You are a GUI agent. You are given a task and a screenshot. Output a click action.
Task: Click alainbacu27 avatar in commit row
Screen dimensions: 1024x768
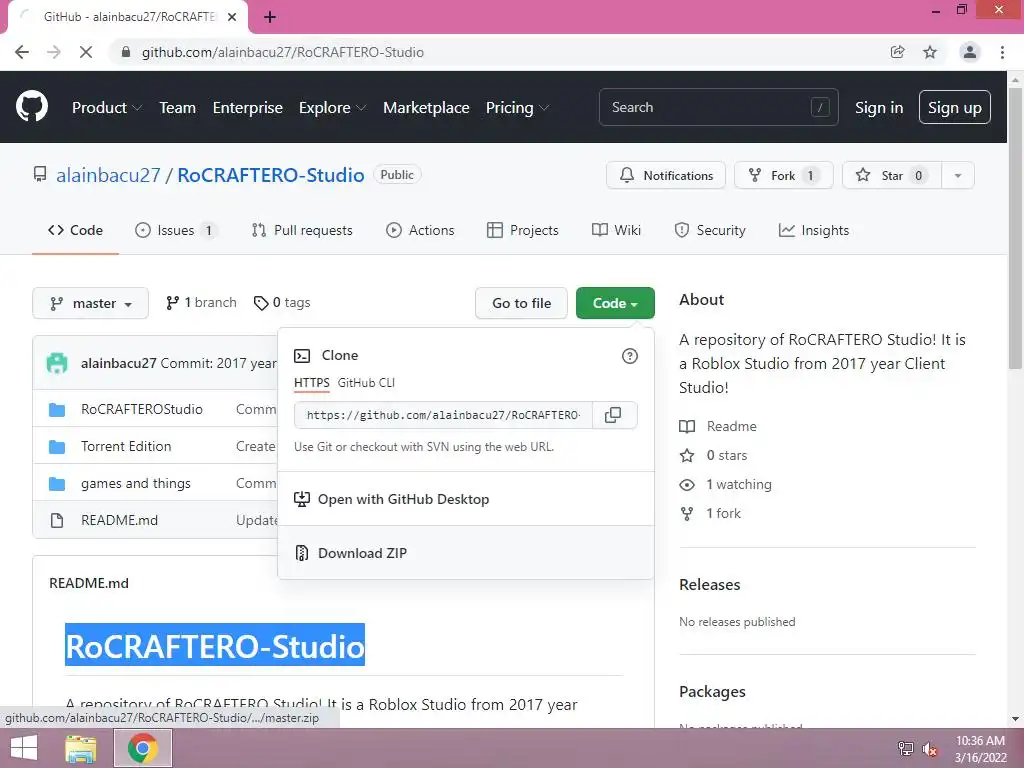[57, 363]
